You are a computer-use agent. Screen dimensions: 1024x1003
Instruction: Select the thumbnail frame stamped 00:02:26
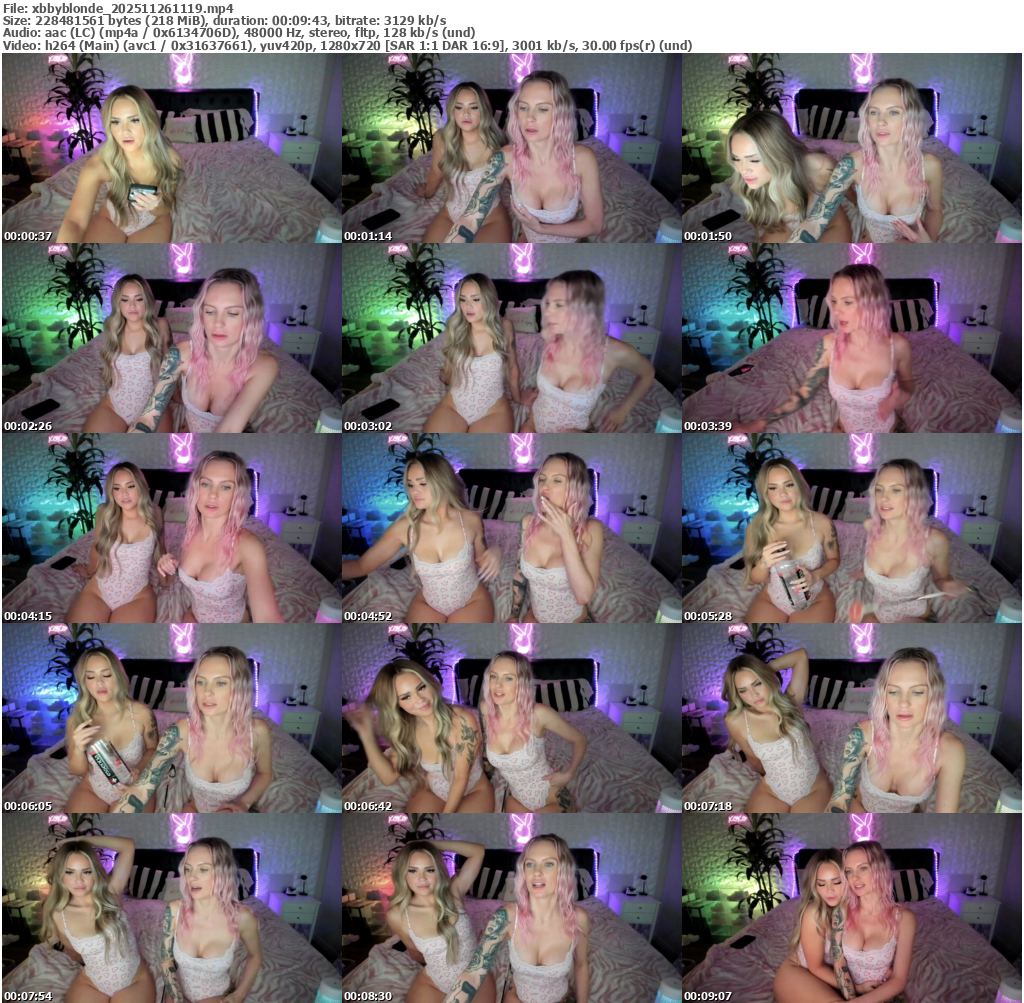point(172,338)
